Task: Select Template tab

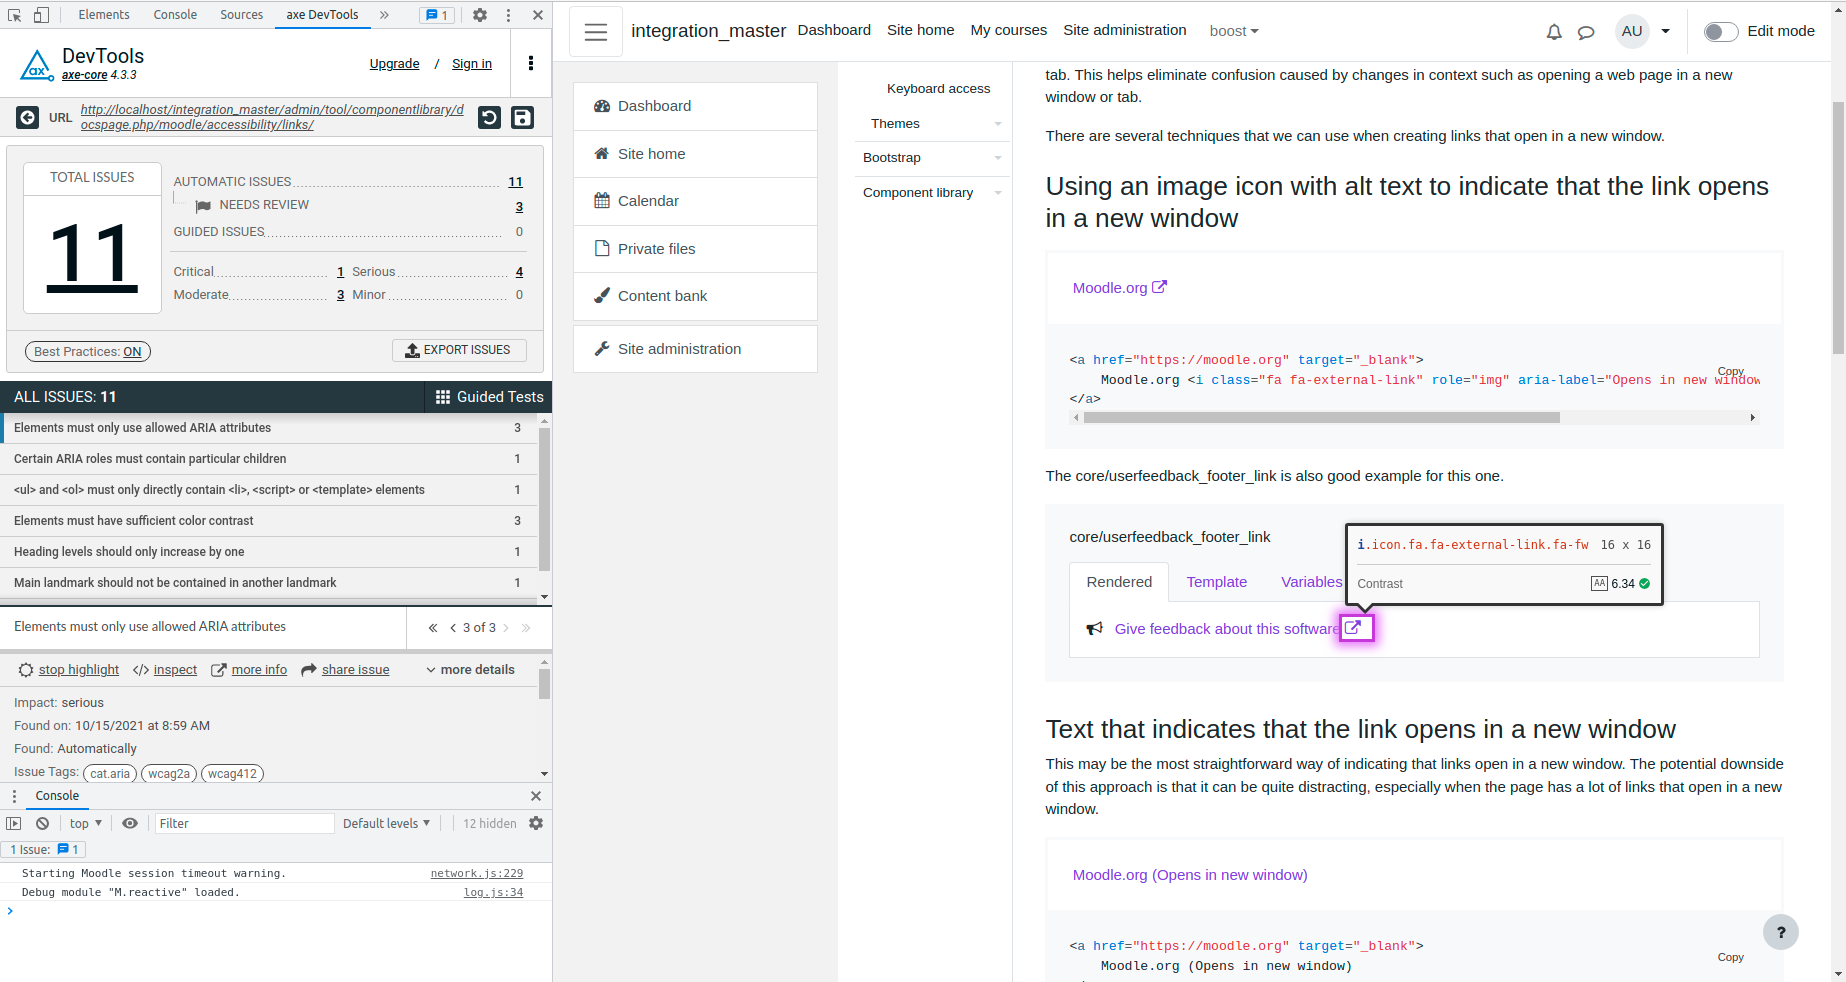Action: pos(1217,582)
